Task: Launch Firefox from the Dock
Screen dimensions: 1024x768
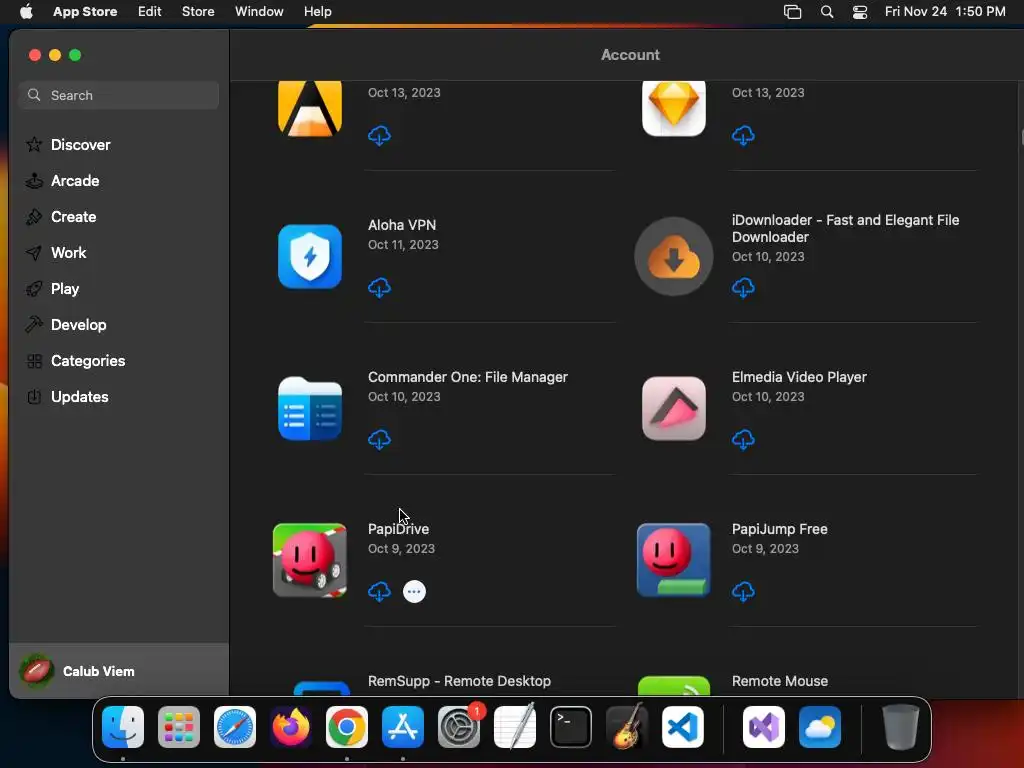Action: pos(291,727)
